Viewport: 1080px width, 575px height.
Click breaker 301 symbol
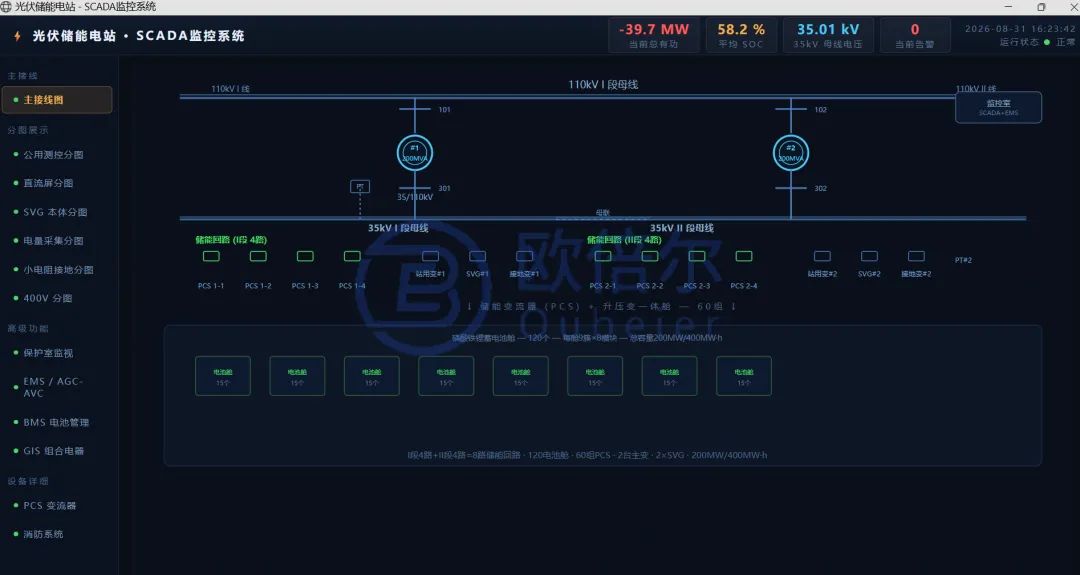pyautogui.click(x=415, y=188)
